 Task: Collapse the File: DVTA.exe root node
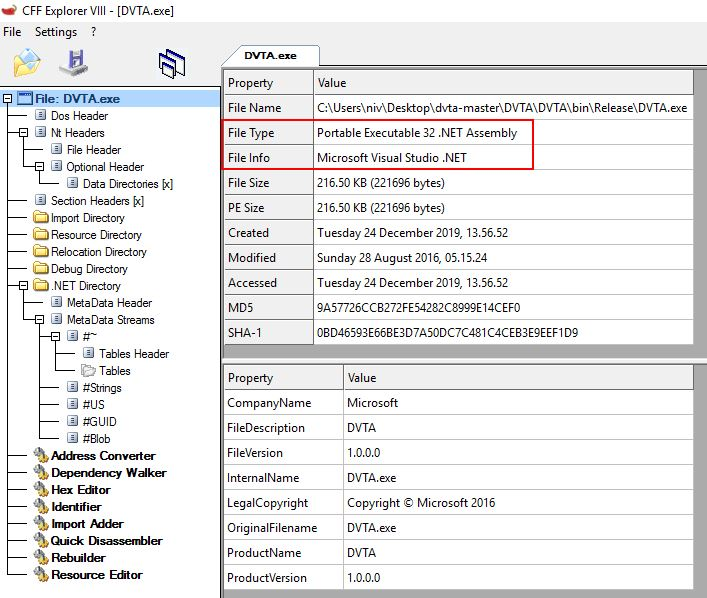point(7,99)
